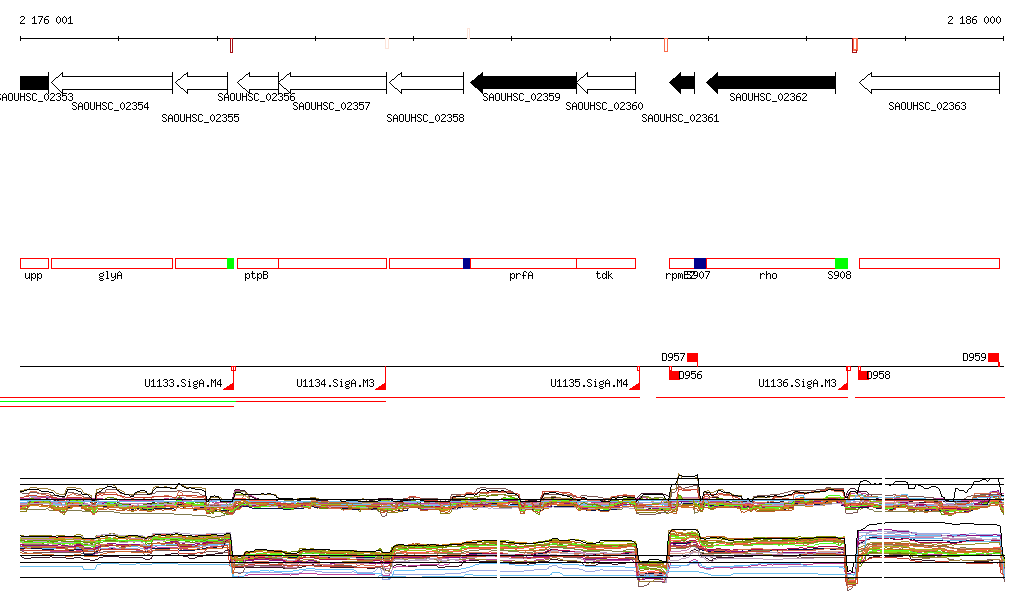Click the D956 red marker
This screenshot has width=1024, height=611.
click(x=675, y=375)
